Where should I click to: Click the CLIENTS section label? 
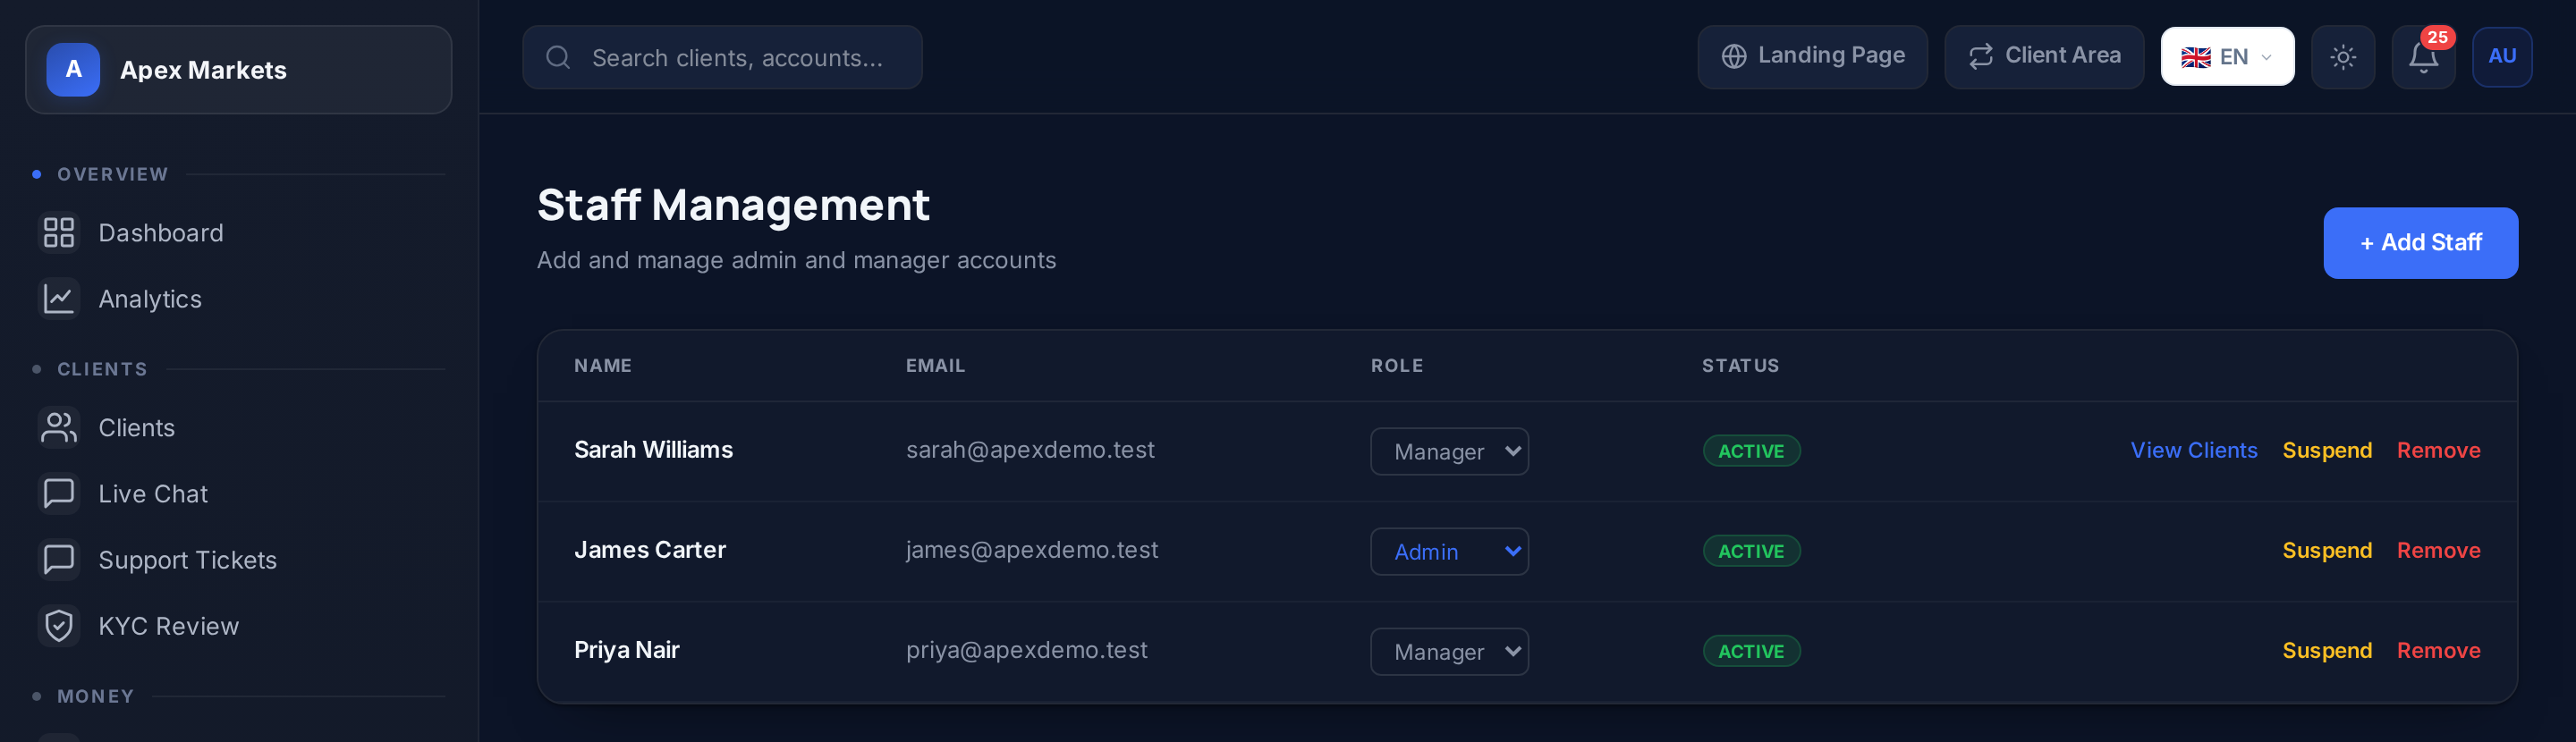102,369
